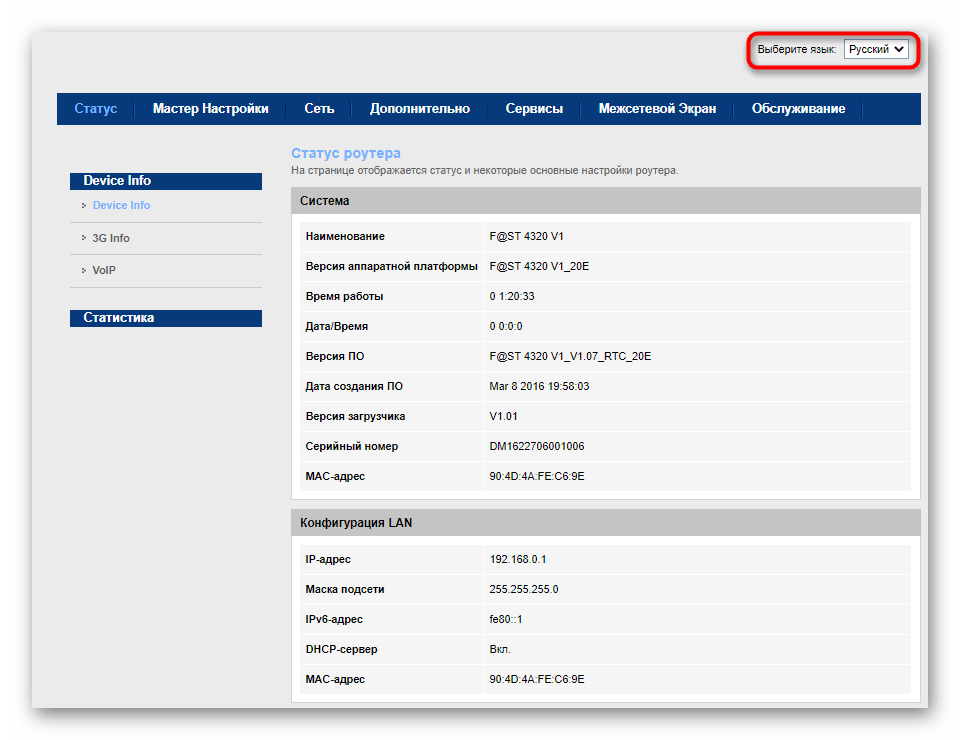This screenshot has width=960, height=740.
Task: Select Сервисы in the navigation bar
Action: tap(534, 109)
